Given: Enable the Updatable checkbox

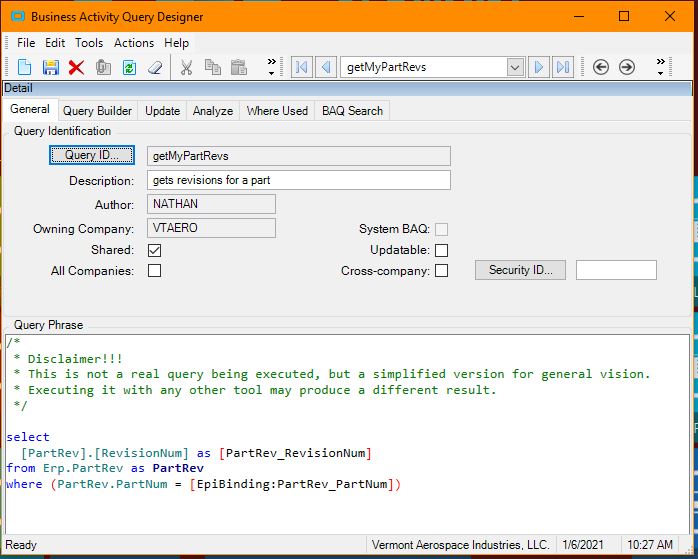Looking at the screenshot, I should 441,250.
